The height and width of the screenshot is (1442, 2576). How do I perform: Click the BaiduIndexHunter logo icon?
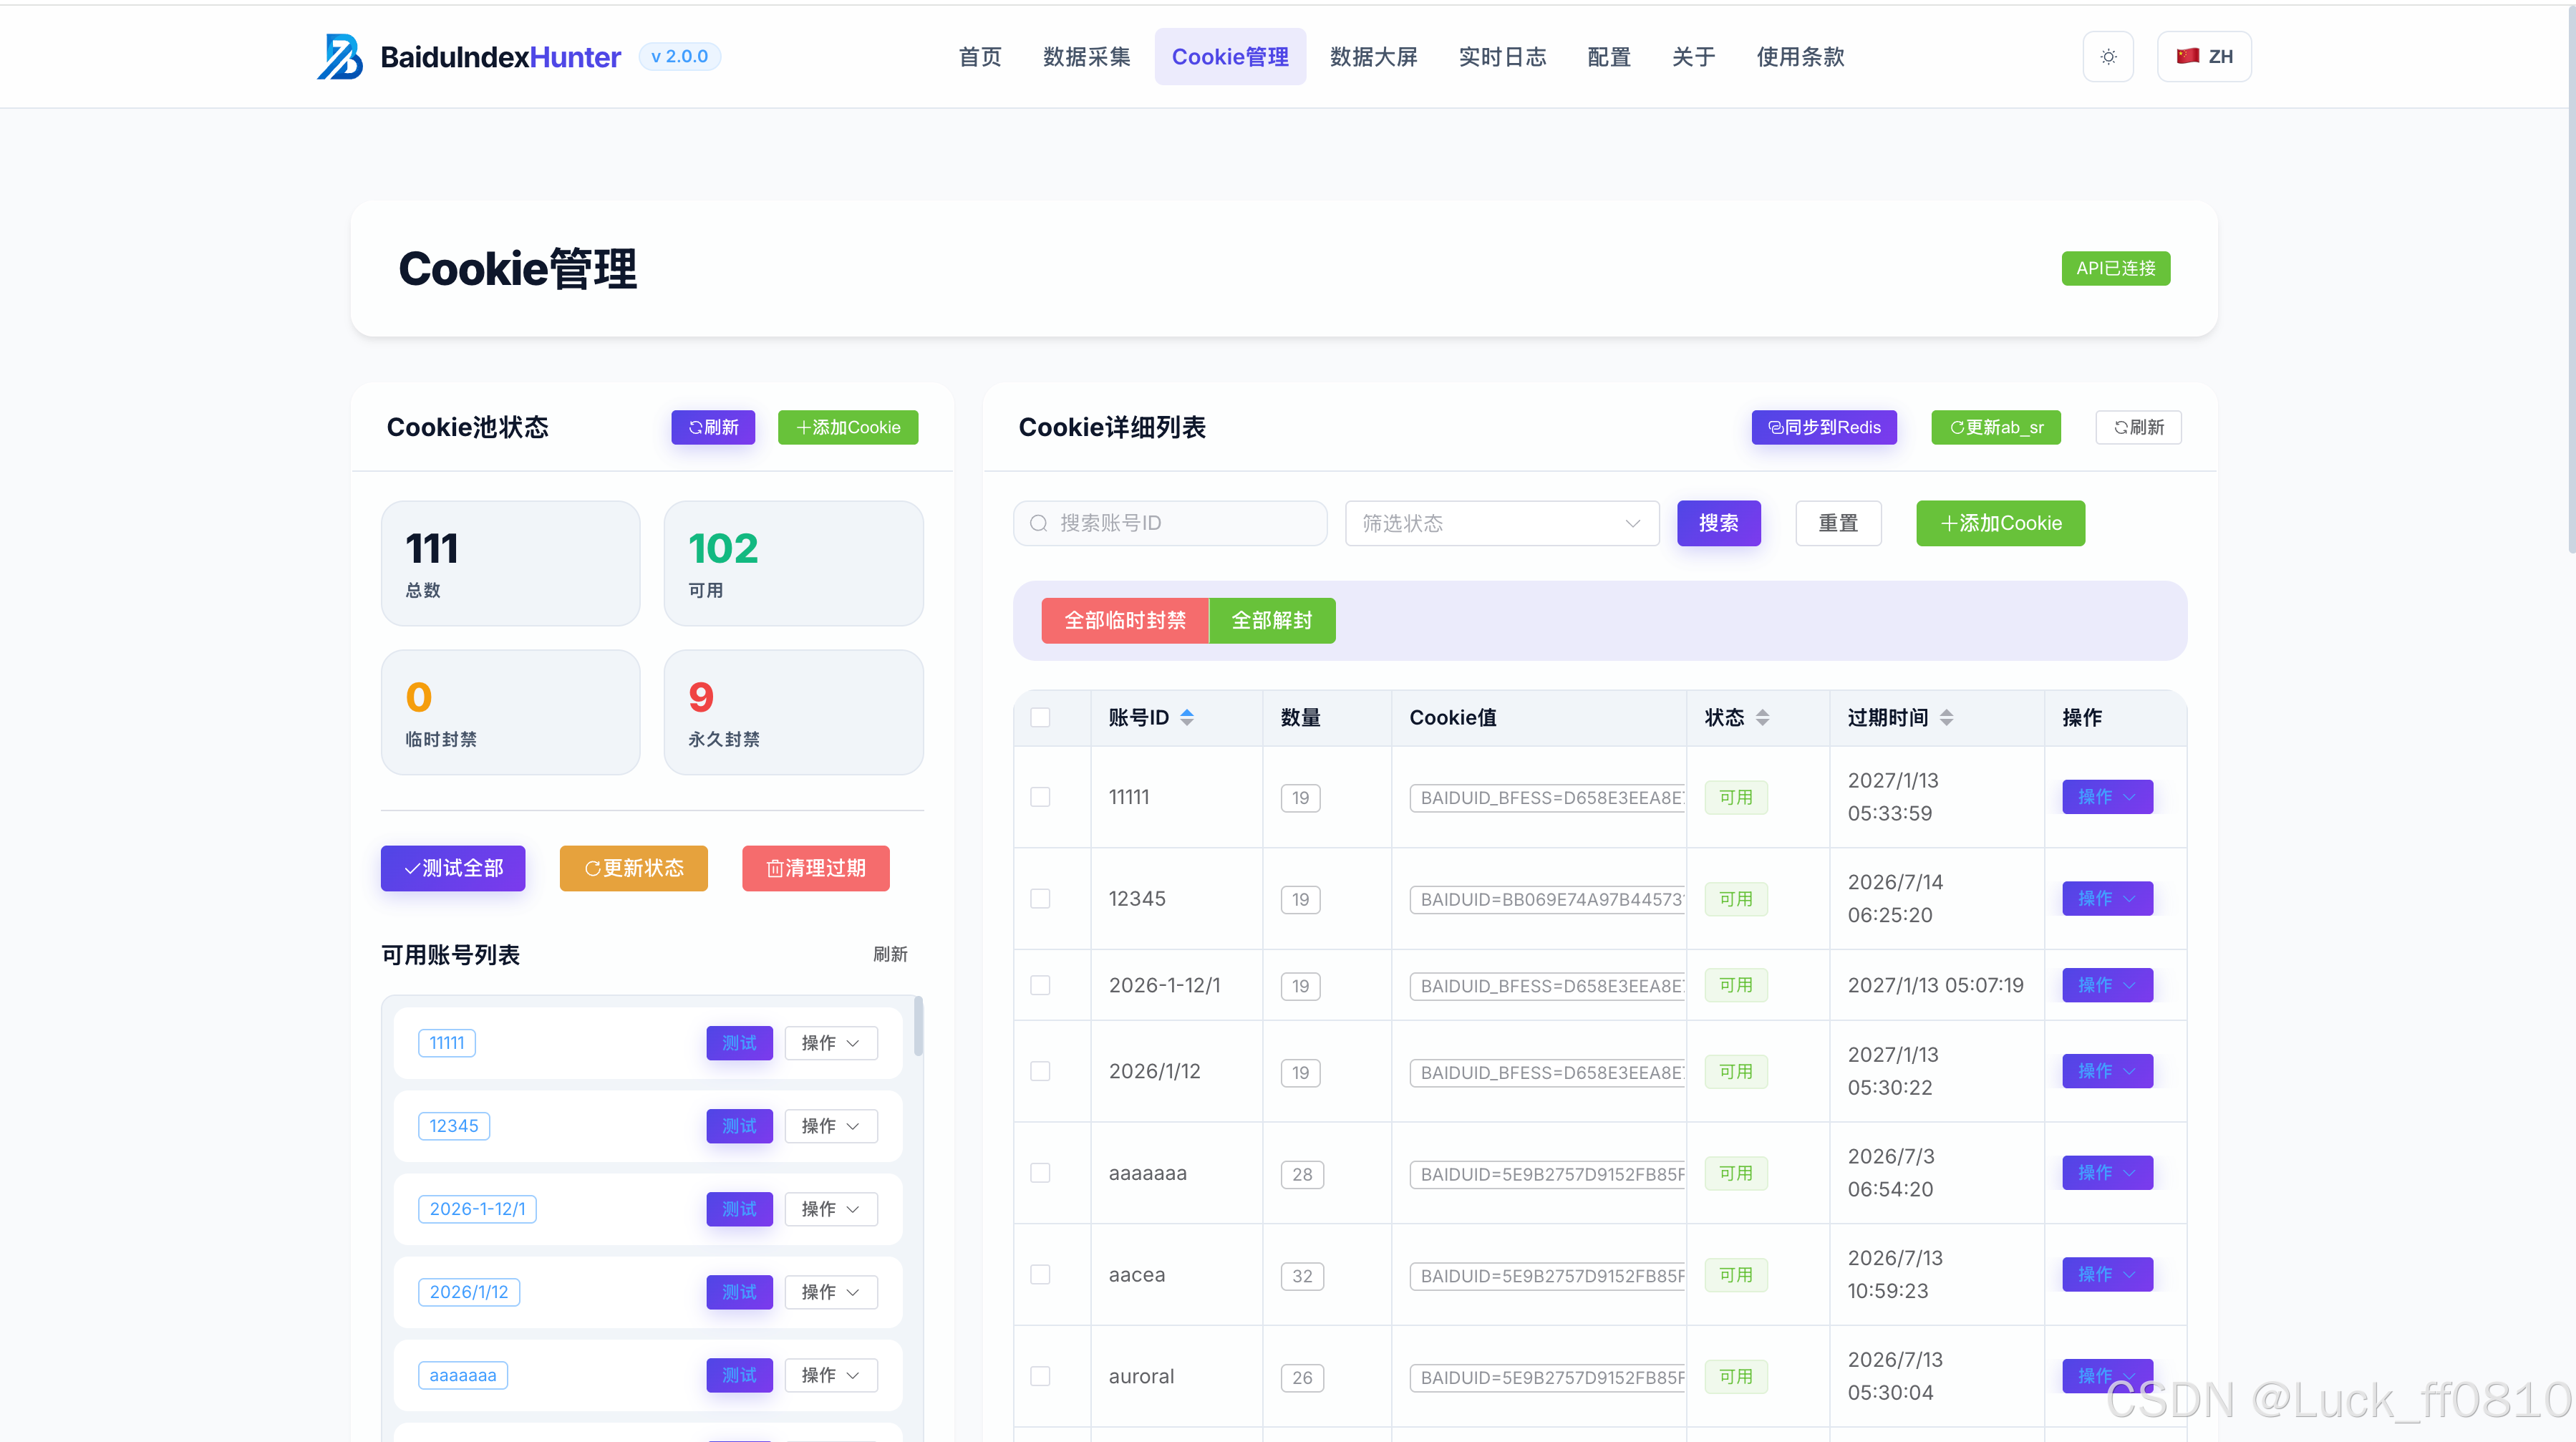340,57
